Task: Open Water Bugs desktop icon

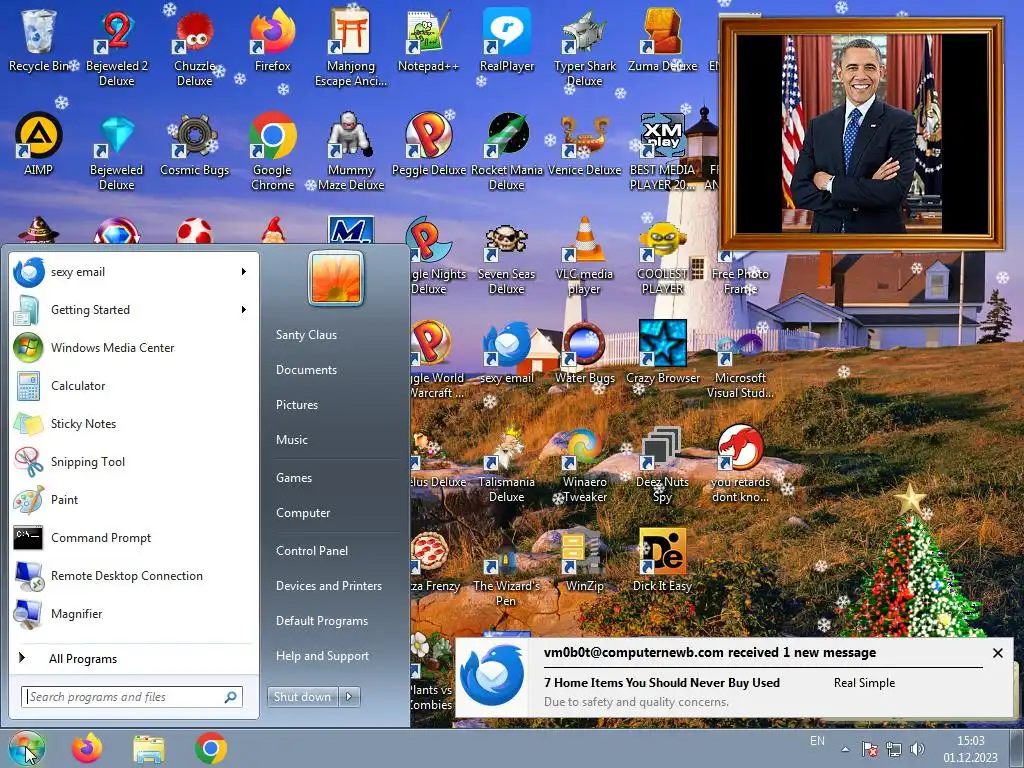Action: (584, 353)
